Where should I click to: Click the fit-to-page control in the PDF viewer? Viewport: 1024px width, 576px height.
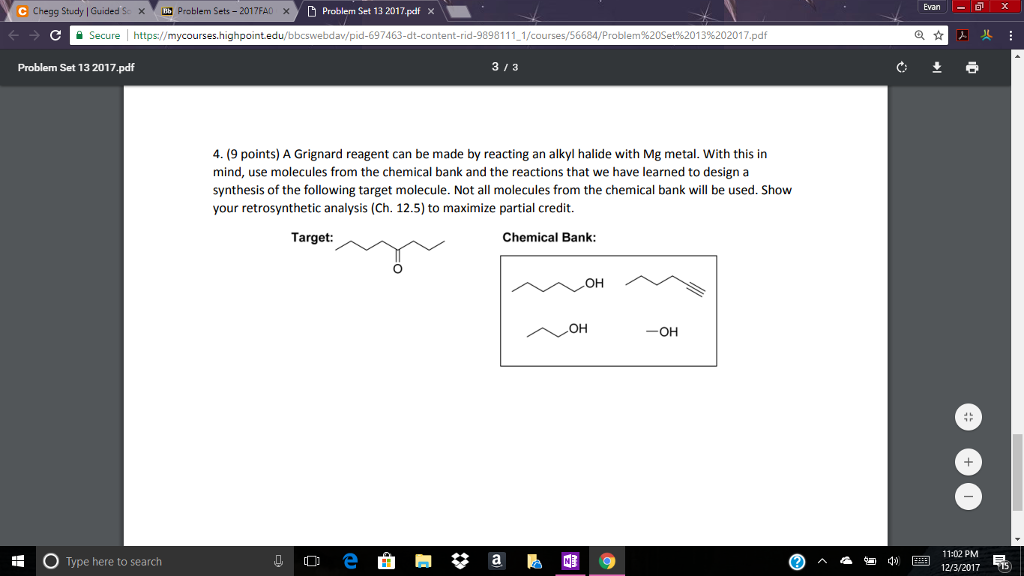pyautogui.click(x=968, y=416)
